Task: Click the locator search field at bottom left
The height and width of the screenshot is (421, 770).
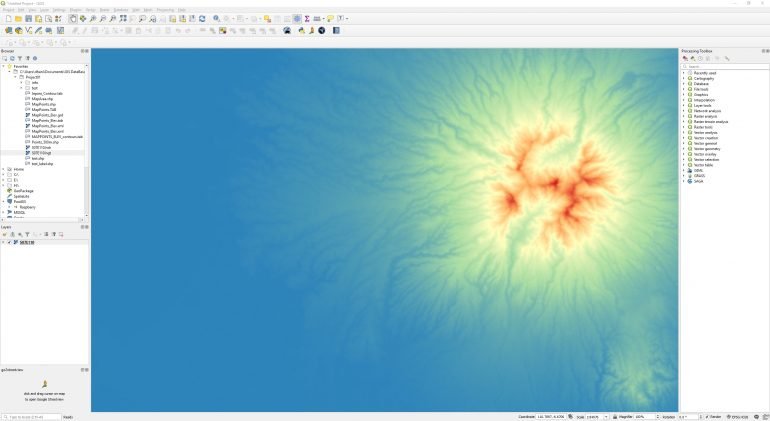Action: (x=30, y=417)
